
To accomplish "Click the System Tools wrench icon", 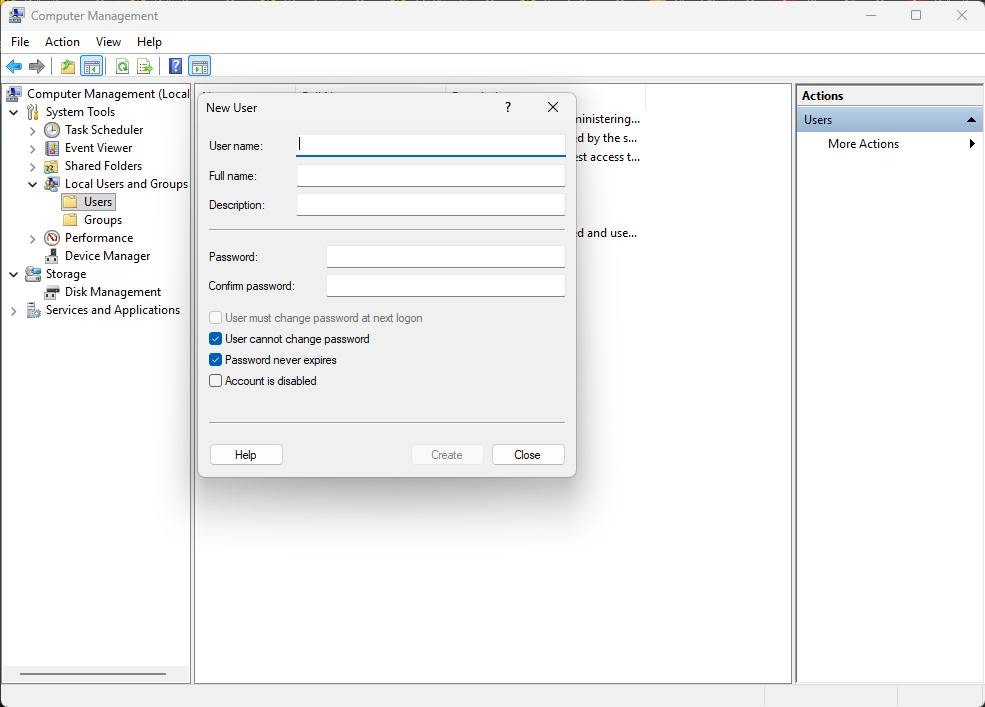I will pos(33,112).
